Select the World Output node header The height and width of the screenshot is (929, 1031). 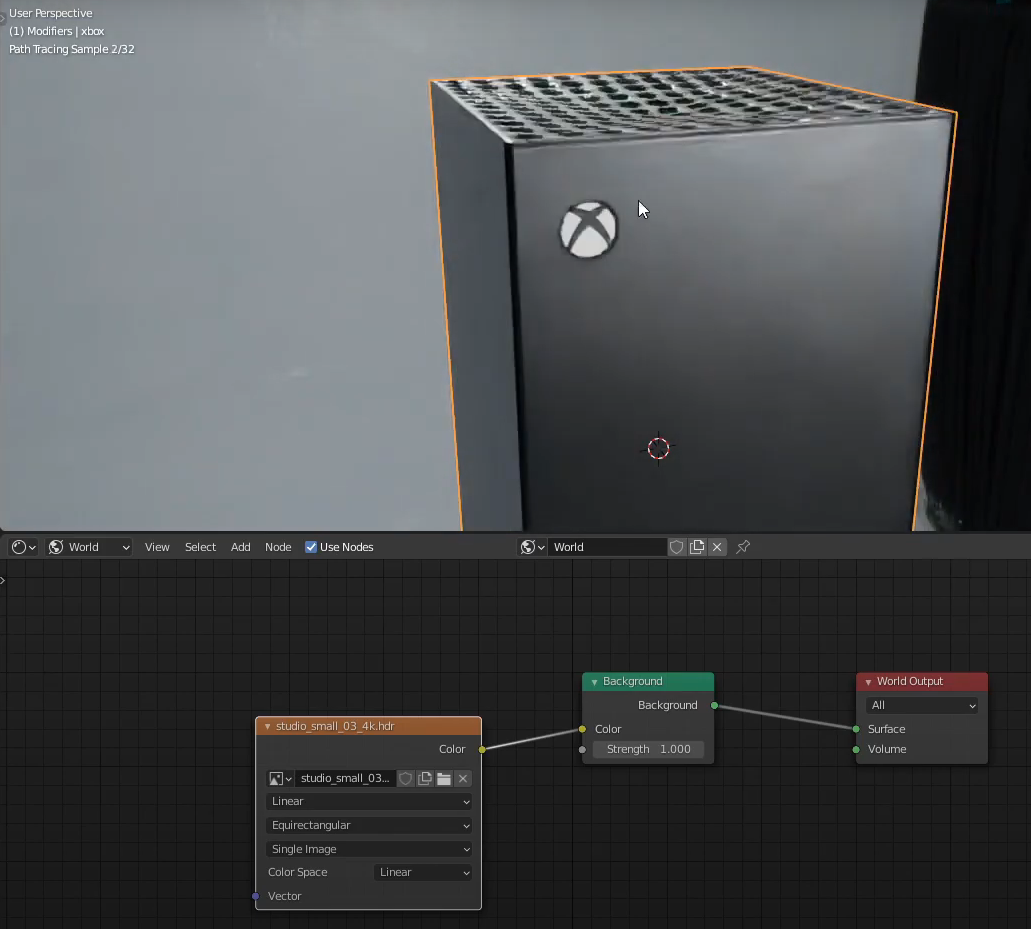pos(922,681)
